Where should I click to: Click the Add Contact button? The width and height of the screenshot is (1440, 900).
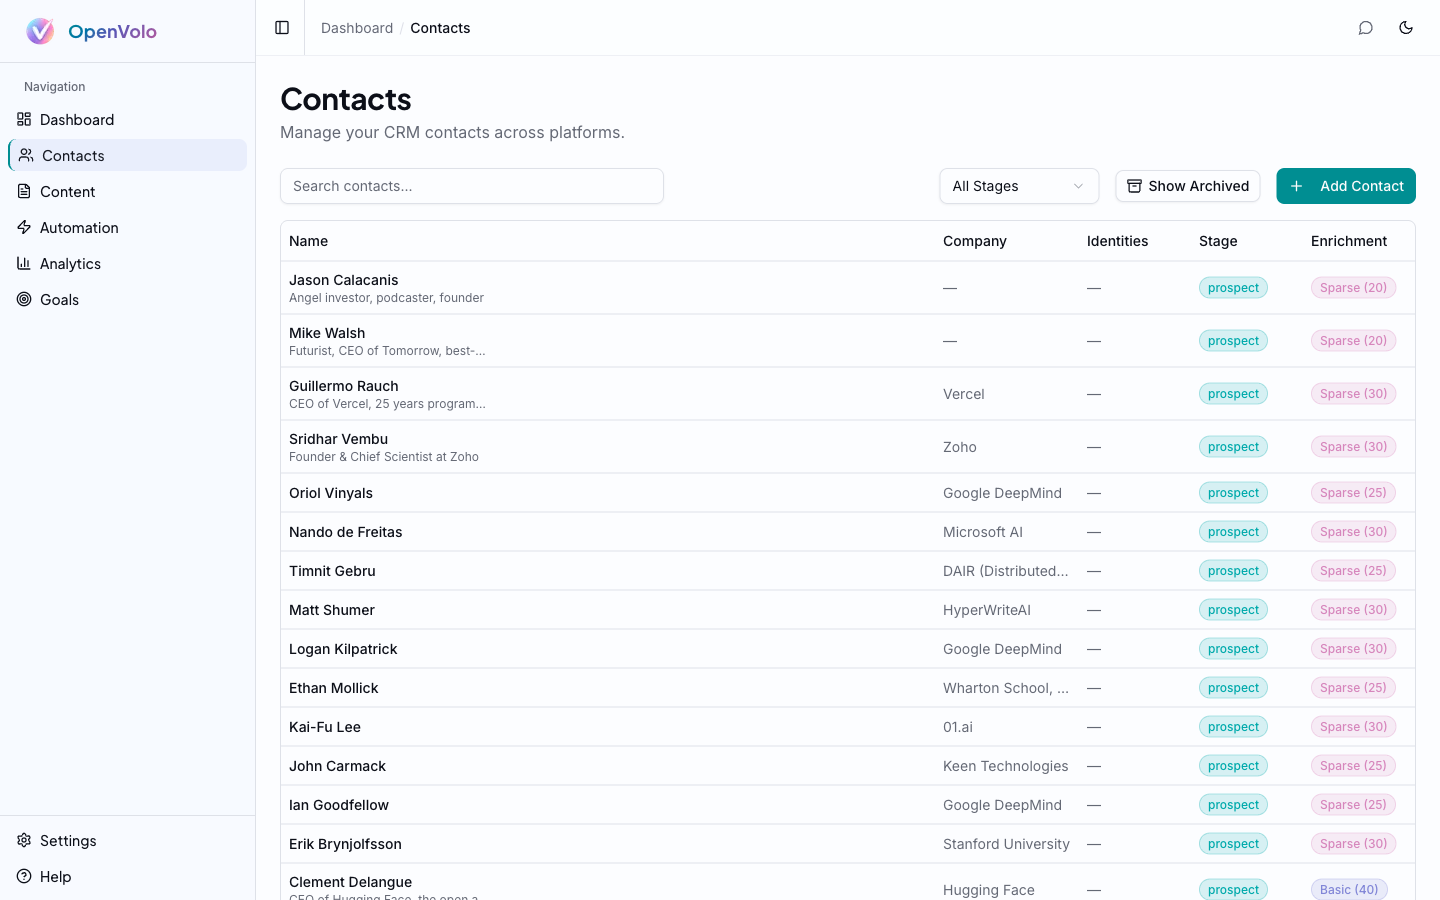tap(1346, 186)
